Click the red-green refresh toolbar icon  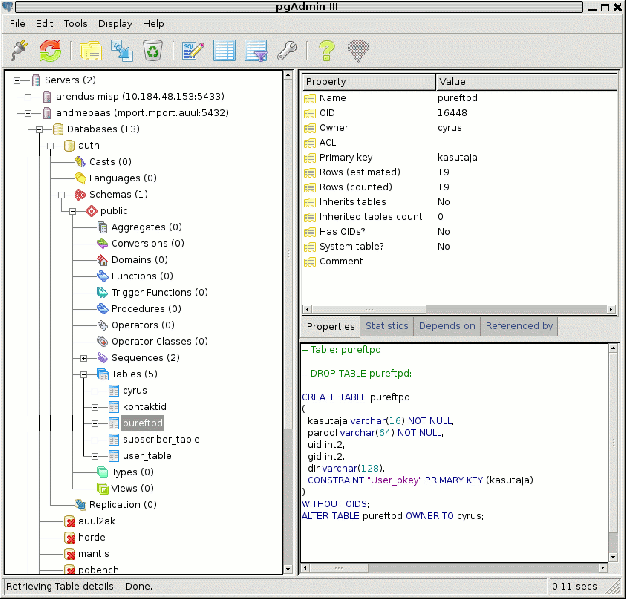[x=50, y=51]
